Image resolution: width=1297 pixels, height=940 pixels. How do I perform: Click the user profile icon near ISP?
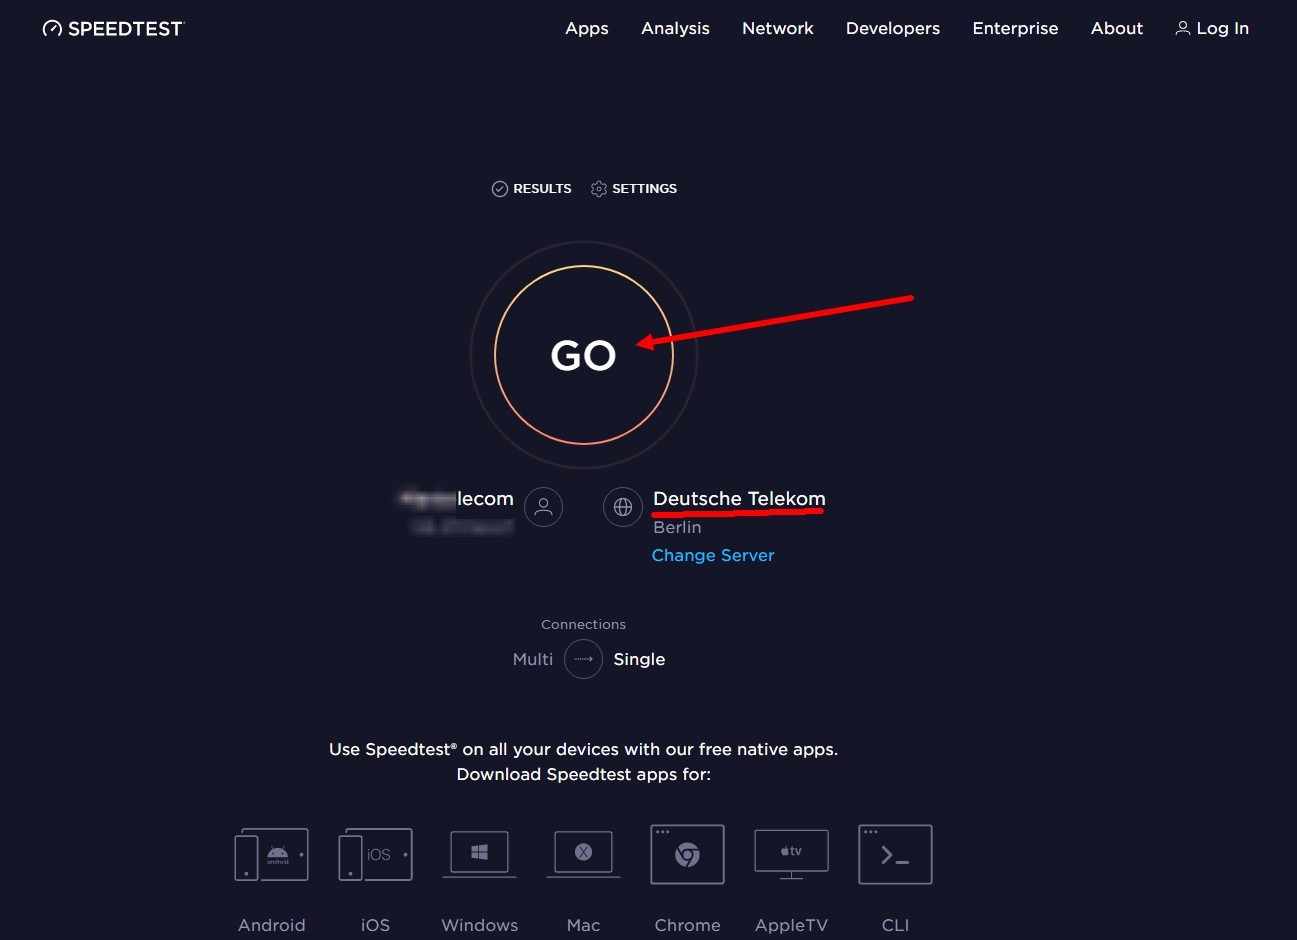tap(543, 507)
